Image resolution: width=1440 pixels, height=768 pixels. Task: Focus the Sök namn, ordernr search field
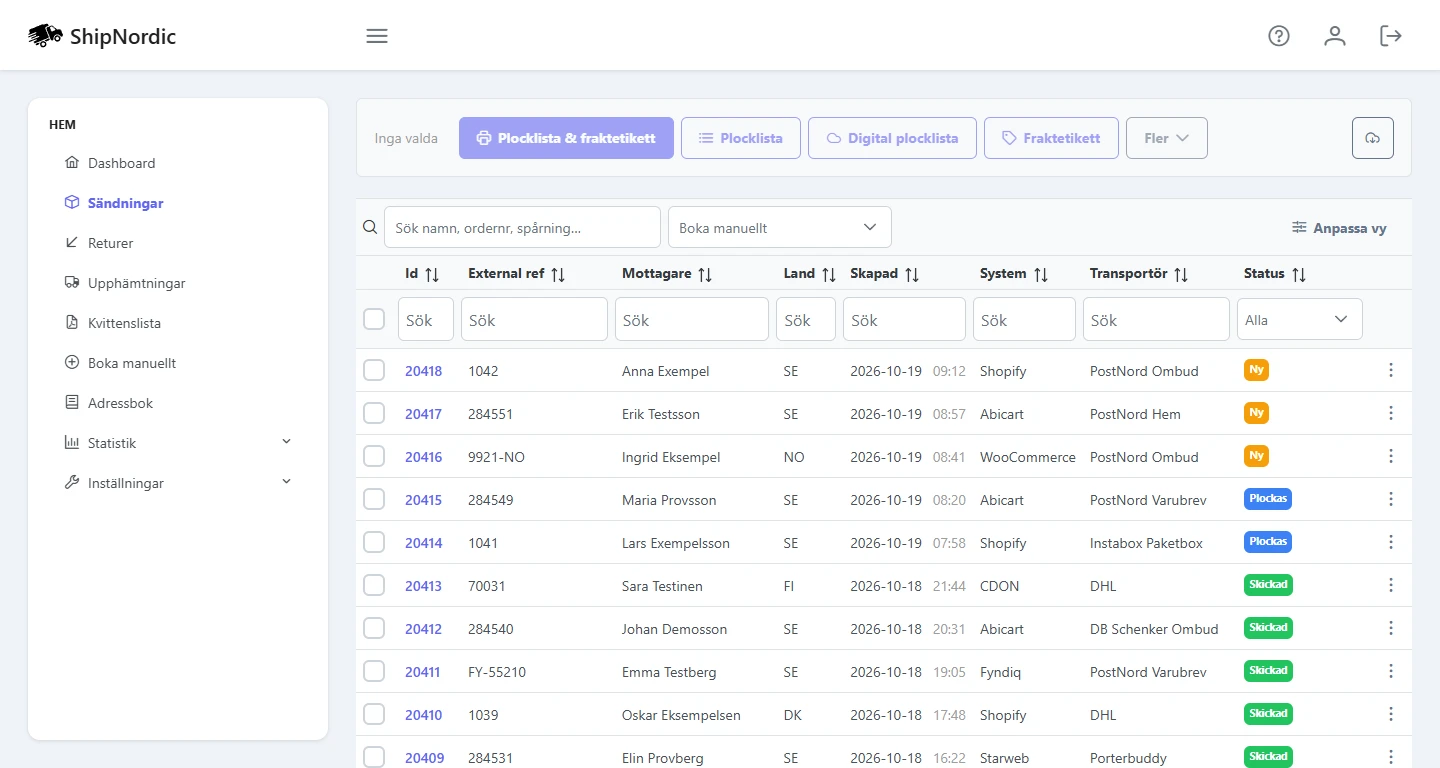pyautogui.click(x=522, y=227)
